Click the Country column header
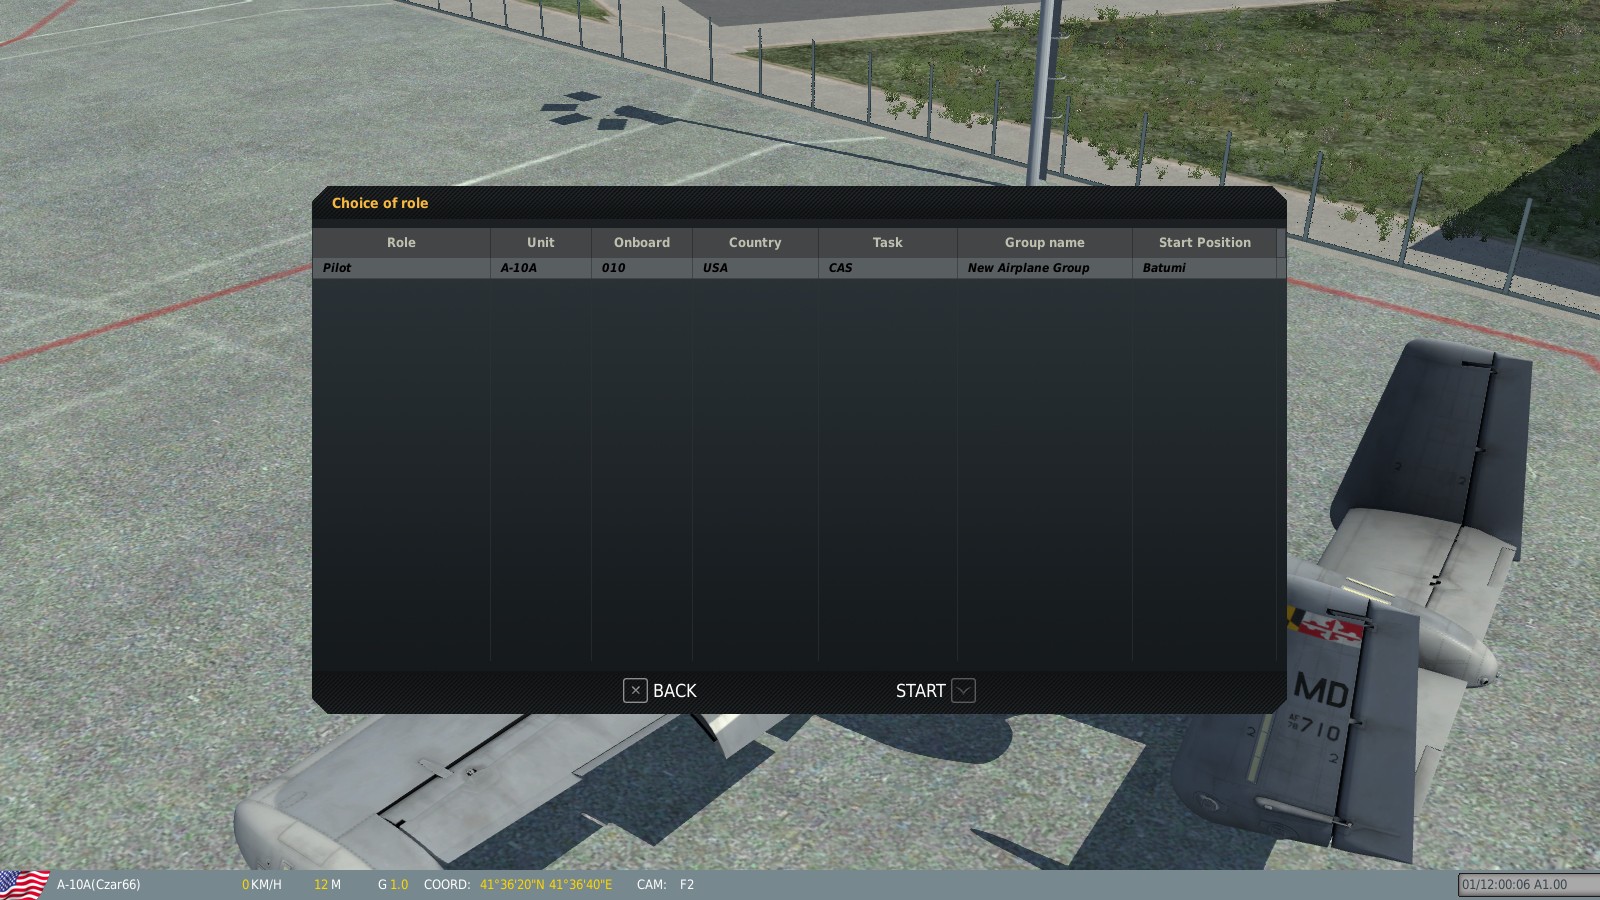The width and height of the screenshot is (1600, 900). click(x=755, y=242)
